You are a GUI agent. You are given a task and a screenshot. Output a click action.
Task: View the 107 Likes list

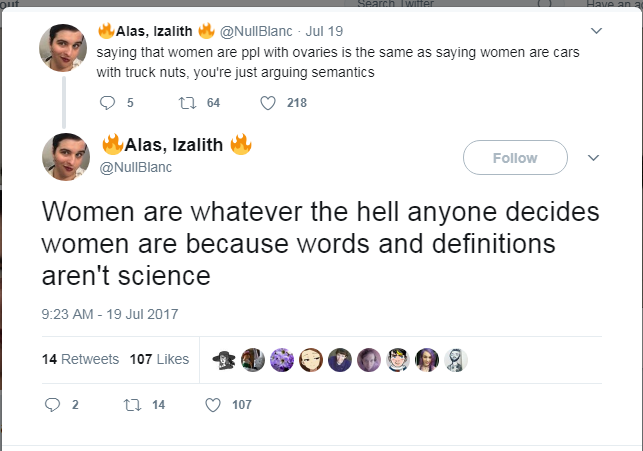pos(159,359)
